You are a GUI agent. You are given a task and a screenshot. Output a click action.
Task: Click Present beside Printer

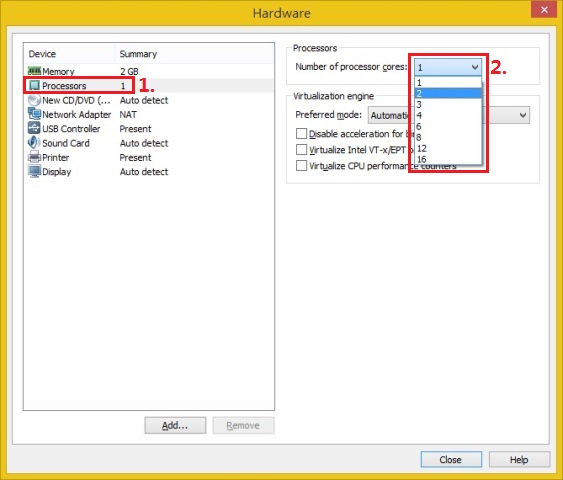pos(135,158)
